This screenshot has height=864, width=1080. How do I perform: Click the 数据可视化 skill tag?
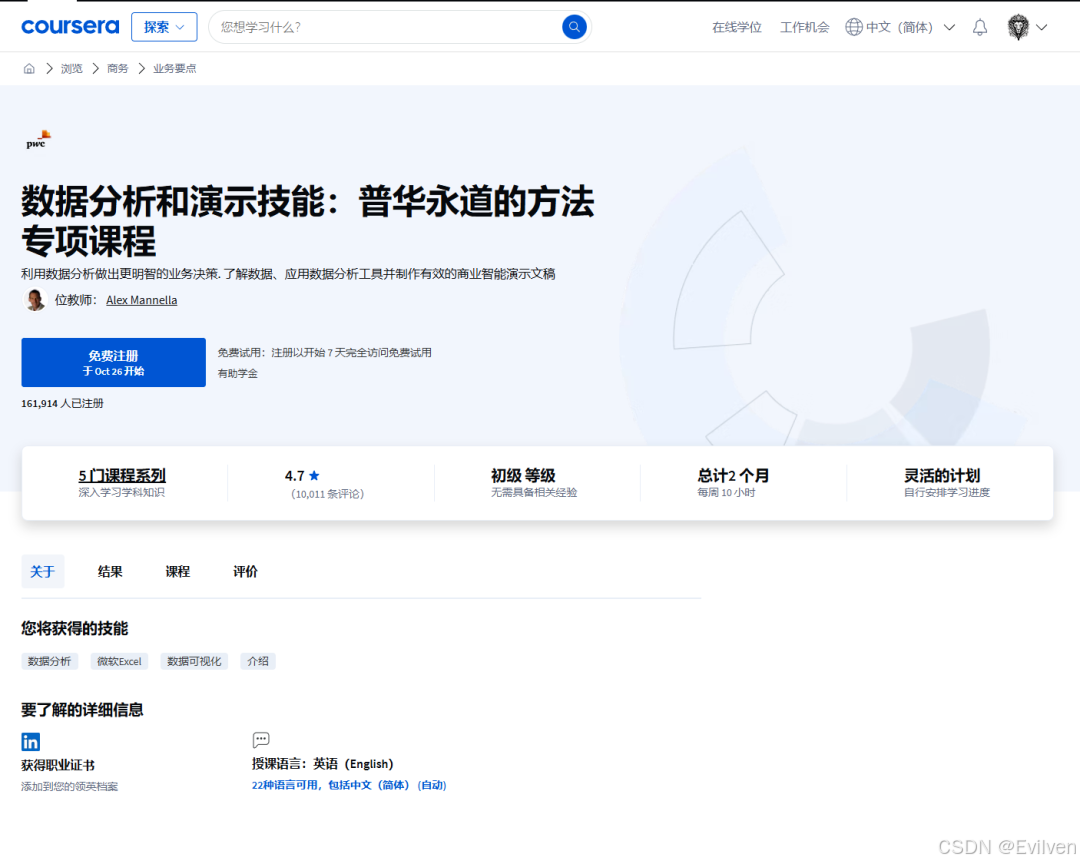click(194, 661)
